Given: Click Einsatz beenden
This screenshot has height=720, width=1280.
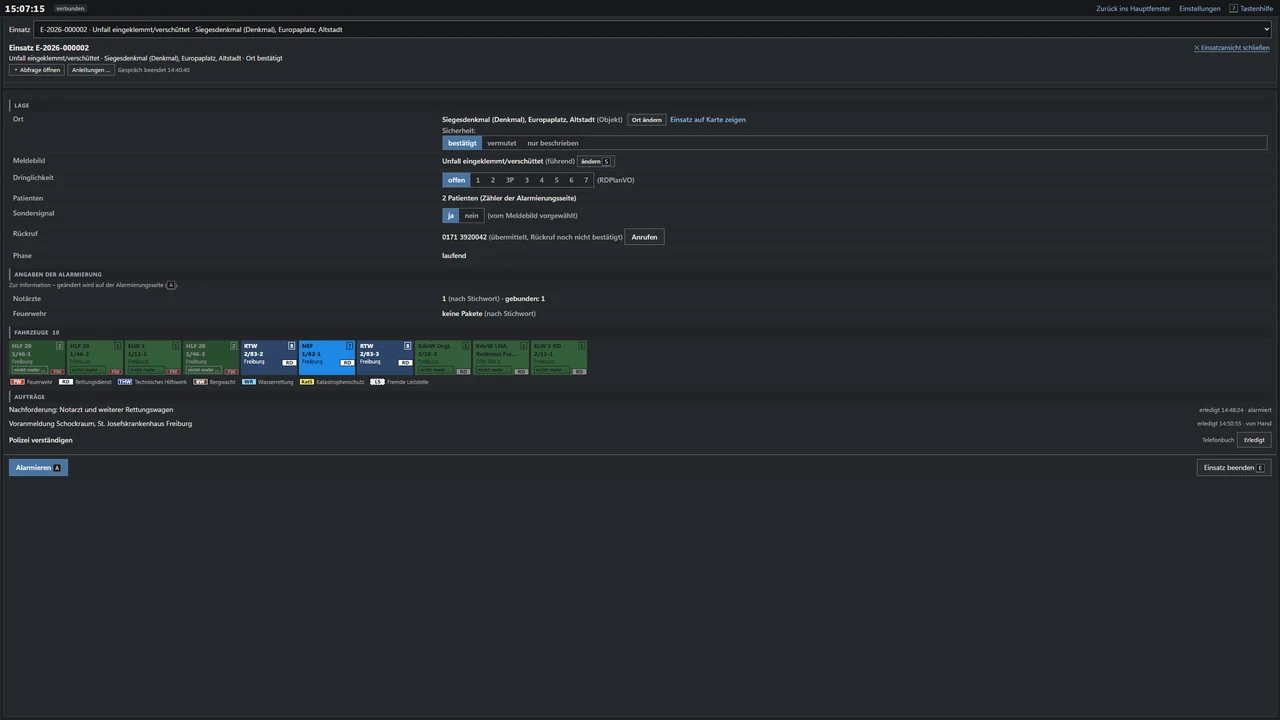Looking at the screenshot, I should click(x=1234, y=468).
